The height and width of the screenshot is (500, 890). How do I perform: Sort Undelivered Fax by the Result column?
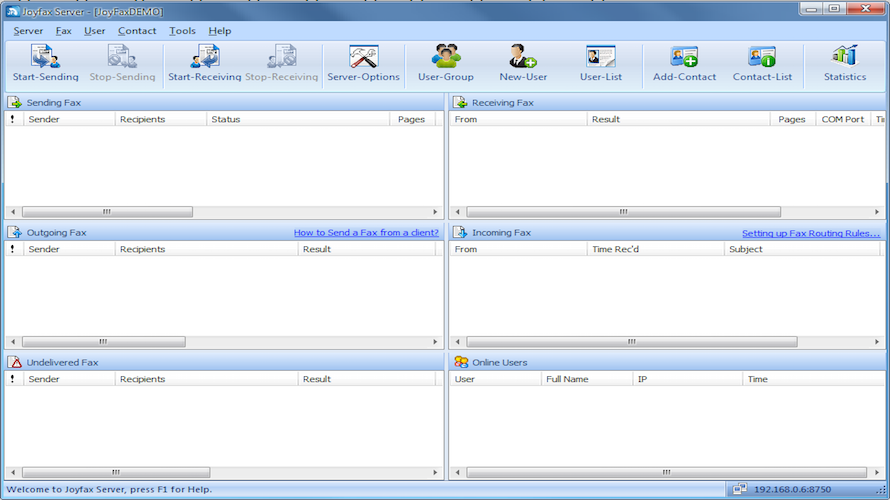(x=367, y=379)
